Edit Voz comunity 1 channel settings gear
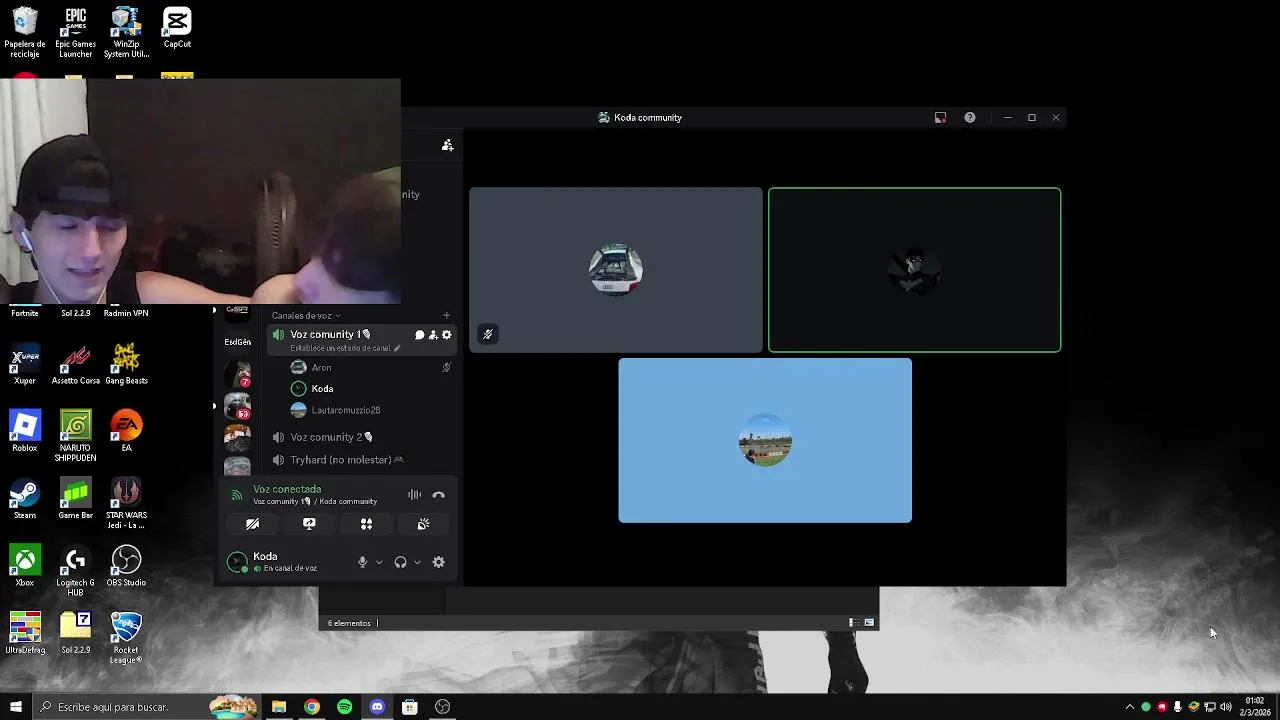Image resolution: width=1280 pixels, height=720 pixels. click(x=447, y=335)
